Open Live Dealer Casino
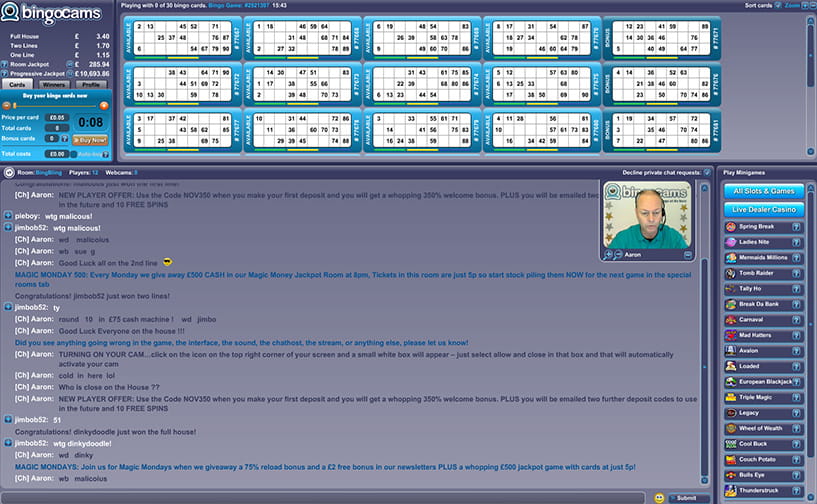The height and width of the screenshot is (504, 817). 764,210
